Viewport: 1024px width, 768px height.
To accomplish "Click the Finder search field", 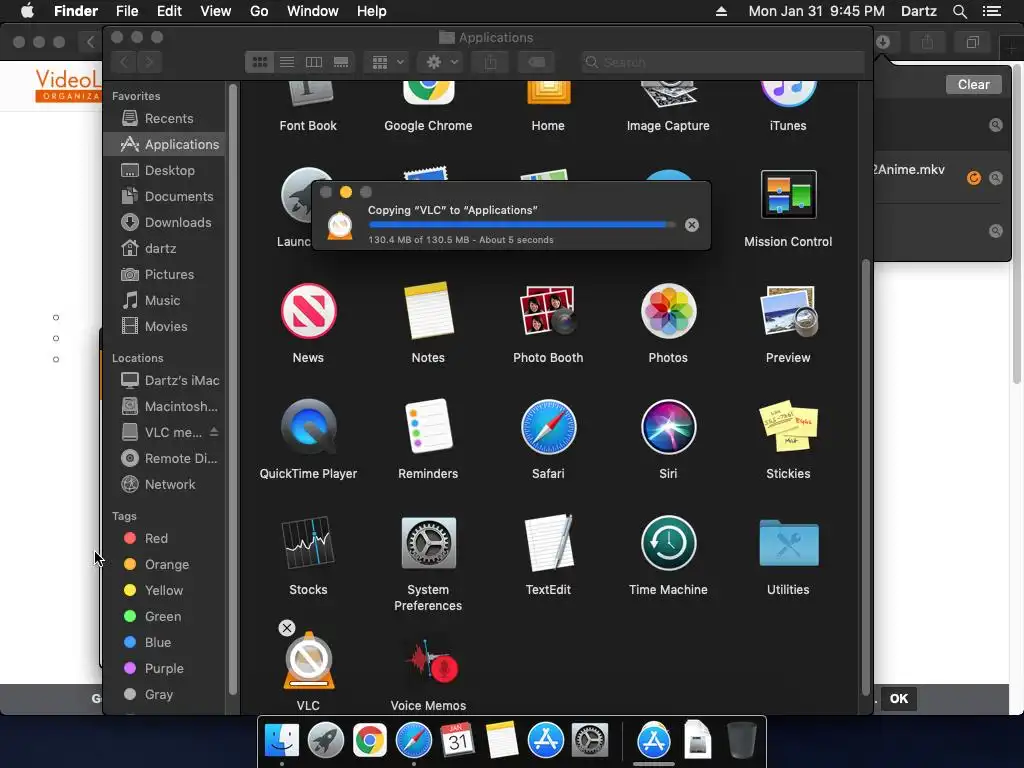I will (722, 62).
